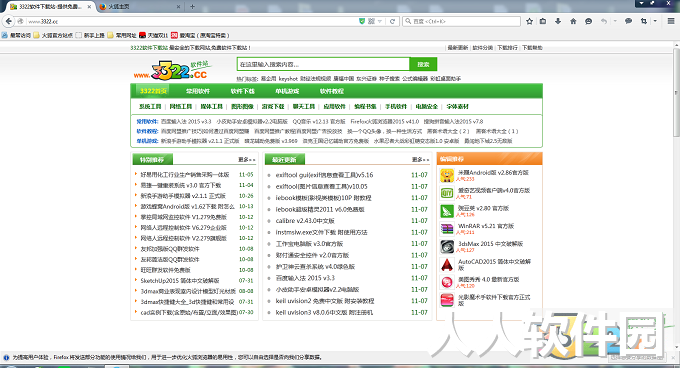Image resolution: width=680 pixels, height=368 pixels.
Task: Click the green site search button
Action: 423,64
